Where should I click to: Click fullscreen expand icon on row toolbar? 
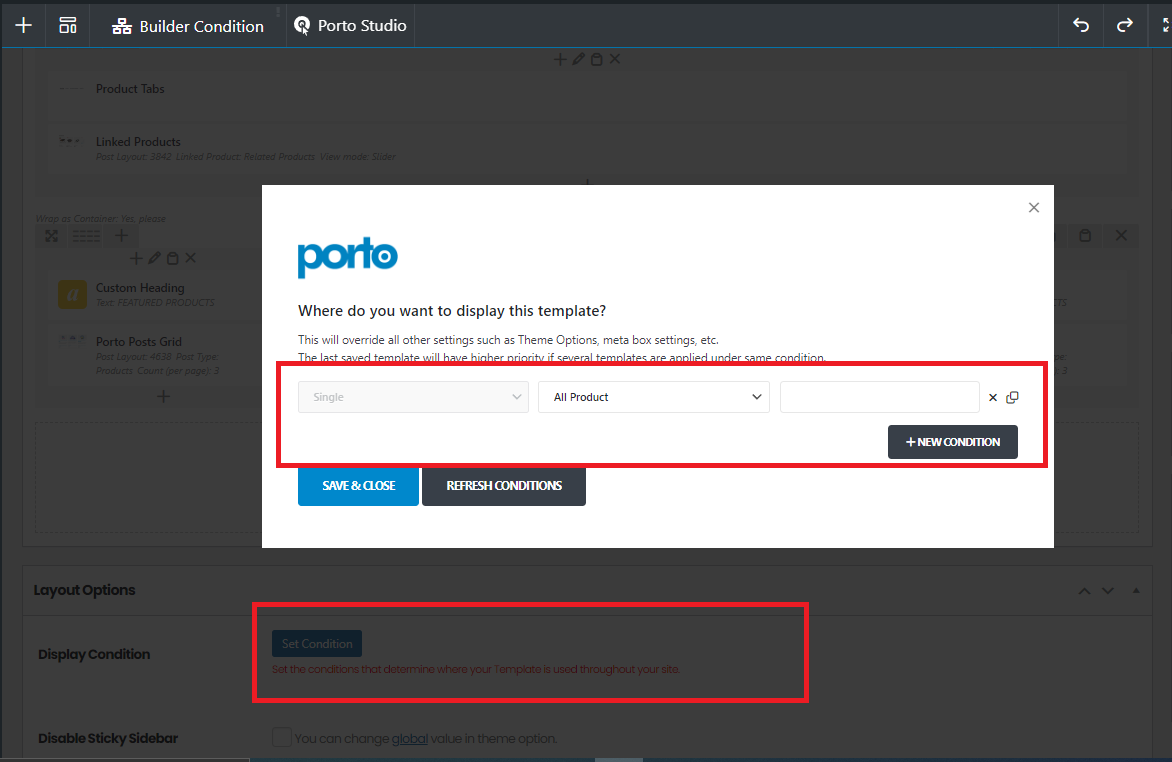click(52, 236)
